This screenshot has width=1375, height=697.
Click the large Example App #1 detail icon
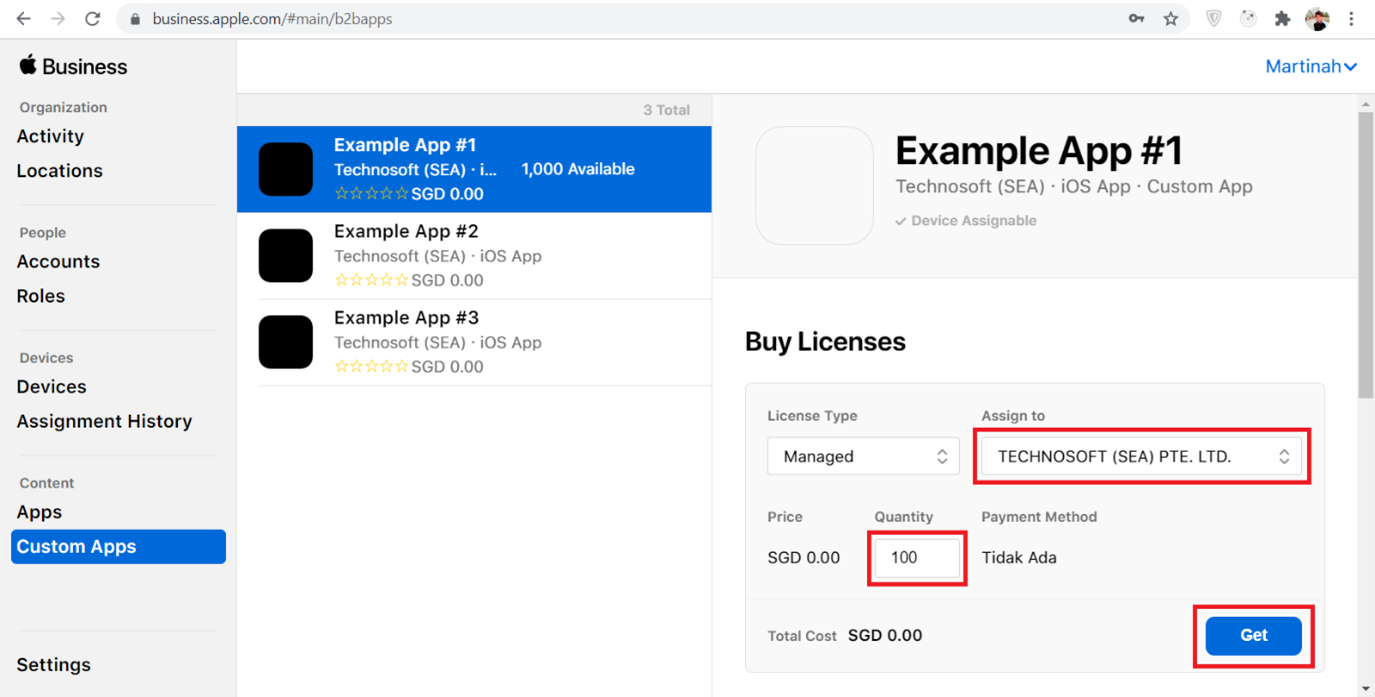tap(813, 185)
